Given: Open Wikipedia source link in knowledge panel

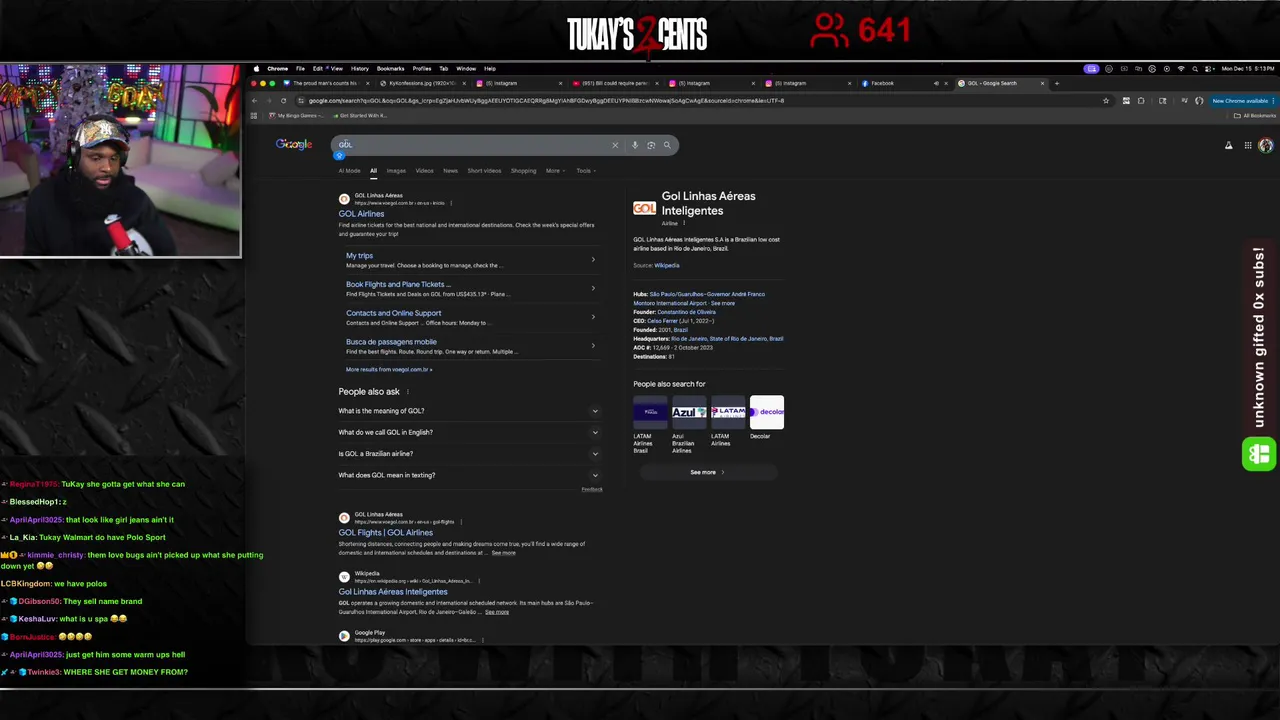Looking at the screenshot, I should 667,266.
